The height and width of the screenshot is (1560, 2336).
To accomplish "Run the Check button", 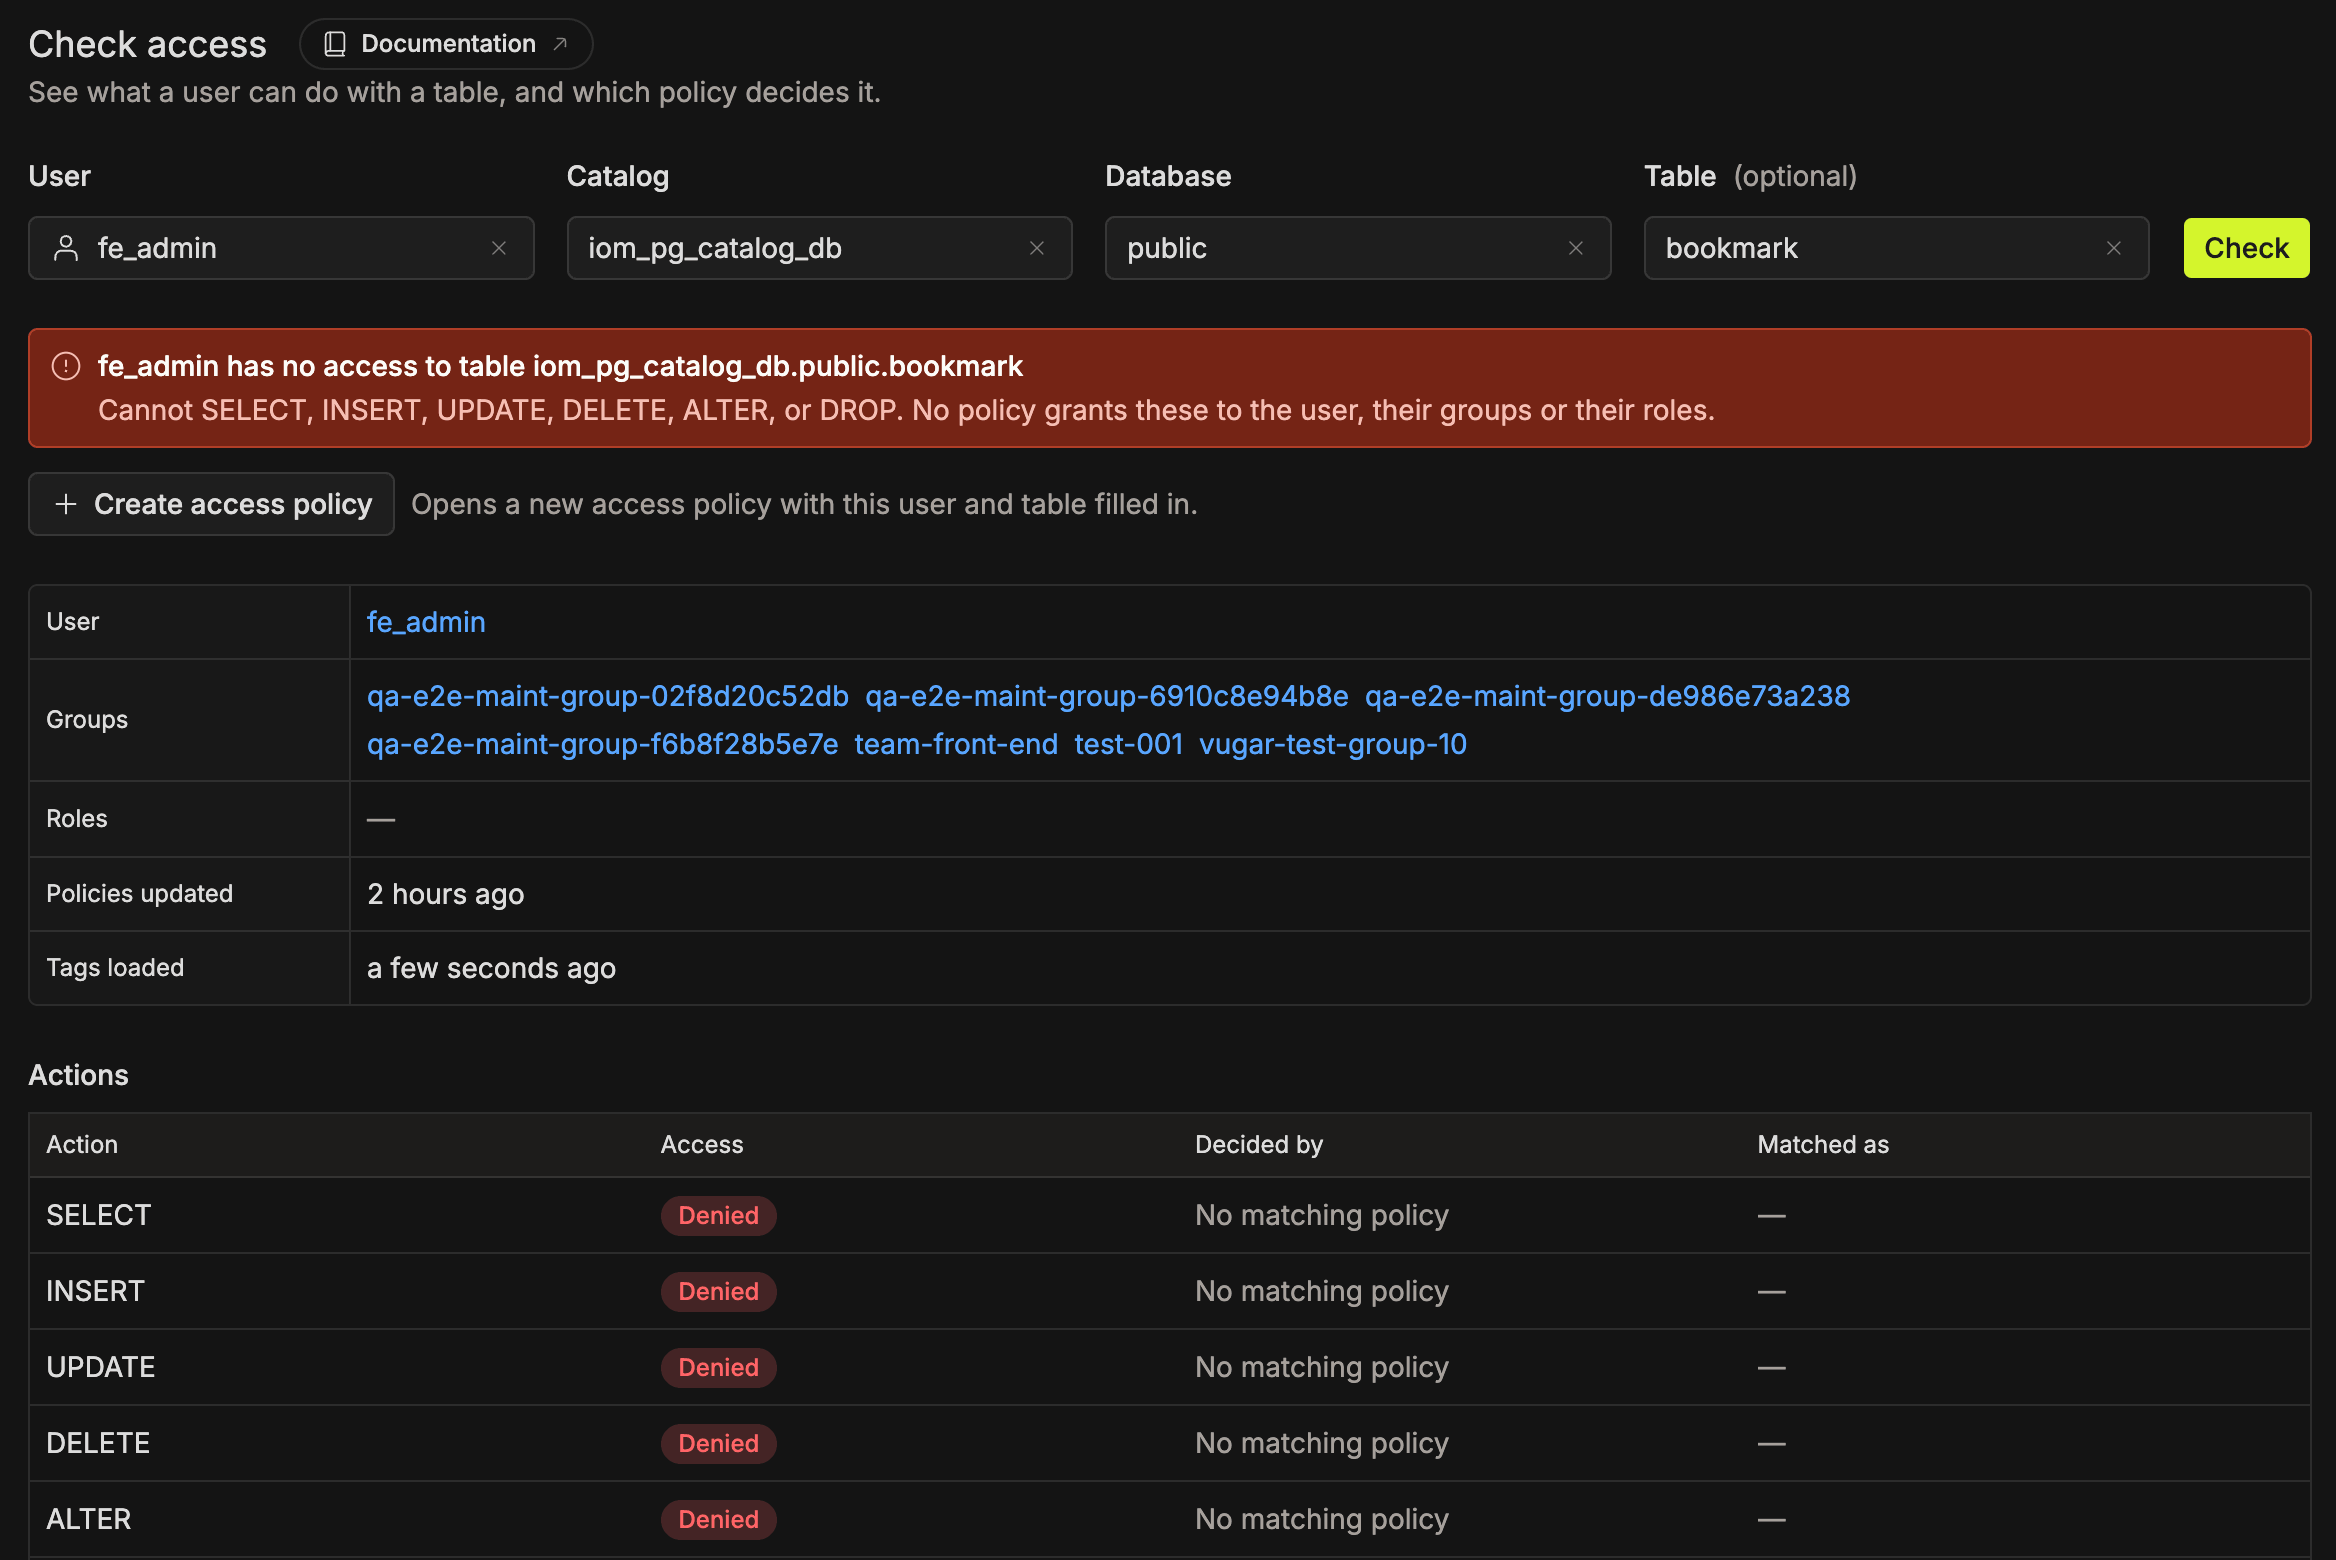I will click(x=2246, y=248).
